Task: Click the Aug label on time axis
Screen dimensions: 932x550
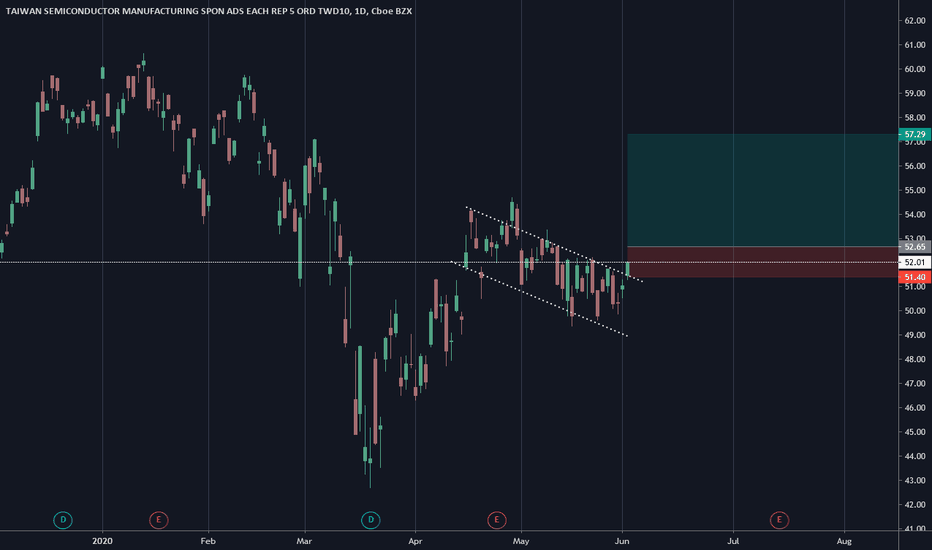Action: point(844,541)
